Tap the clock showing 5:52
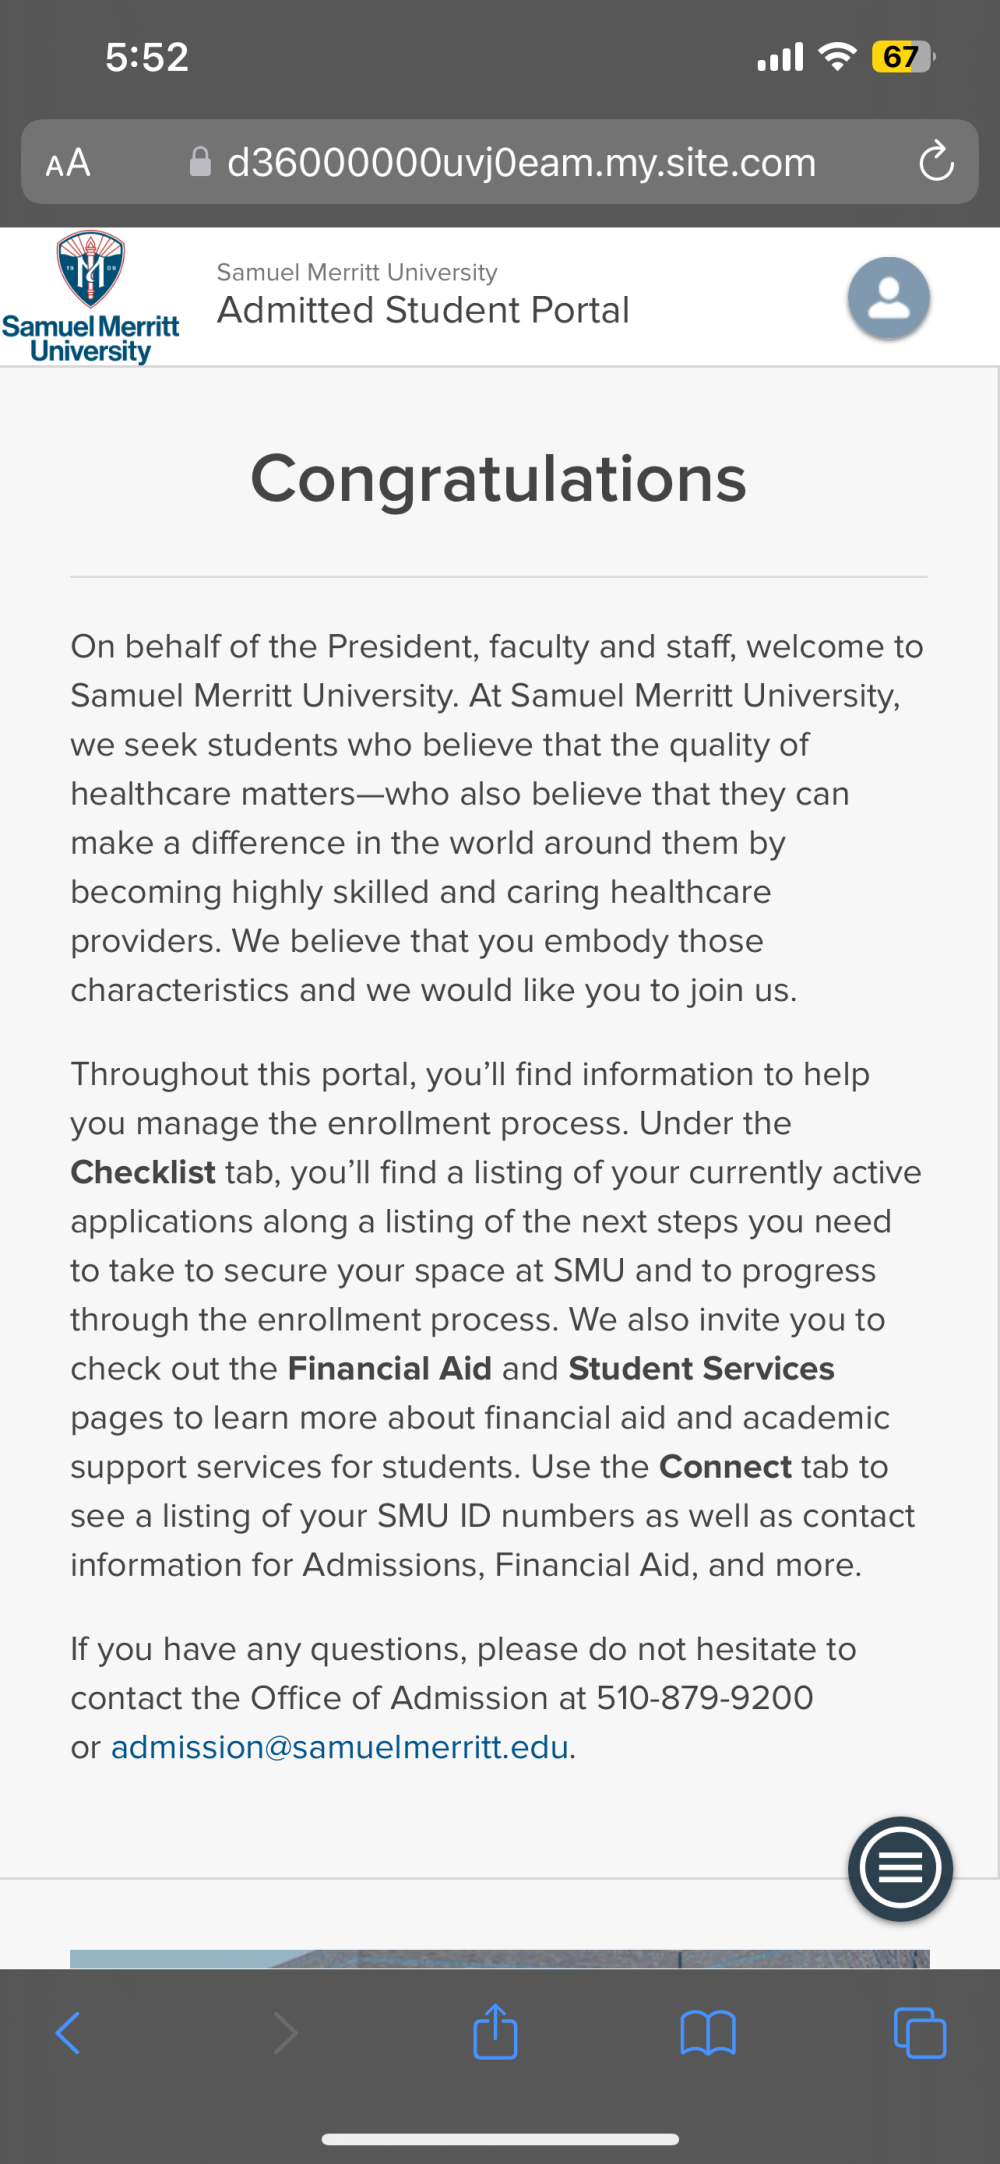1000x2164 pixels. pos(147,57)
